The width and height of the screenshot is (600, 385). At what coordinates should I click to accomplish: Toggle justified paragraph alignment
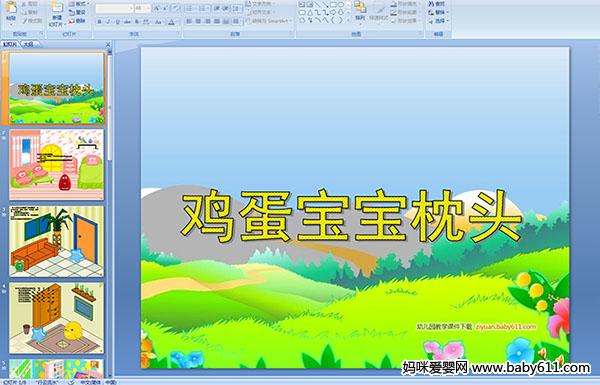217,21
